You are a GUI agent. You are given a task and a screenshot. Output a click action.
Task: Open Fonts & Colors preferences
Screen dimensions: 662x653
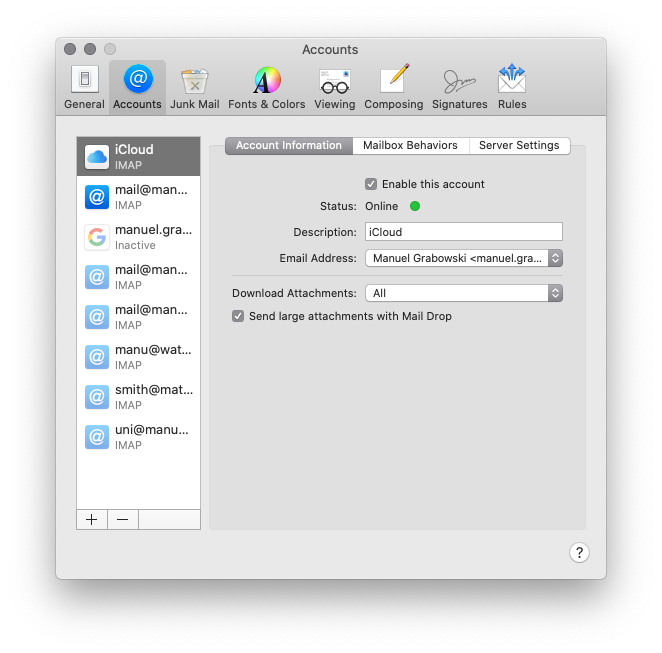[x=266, y=87]
